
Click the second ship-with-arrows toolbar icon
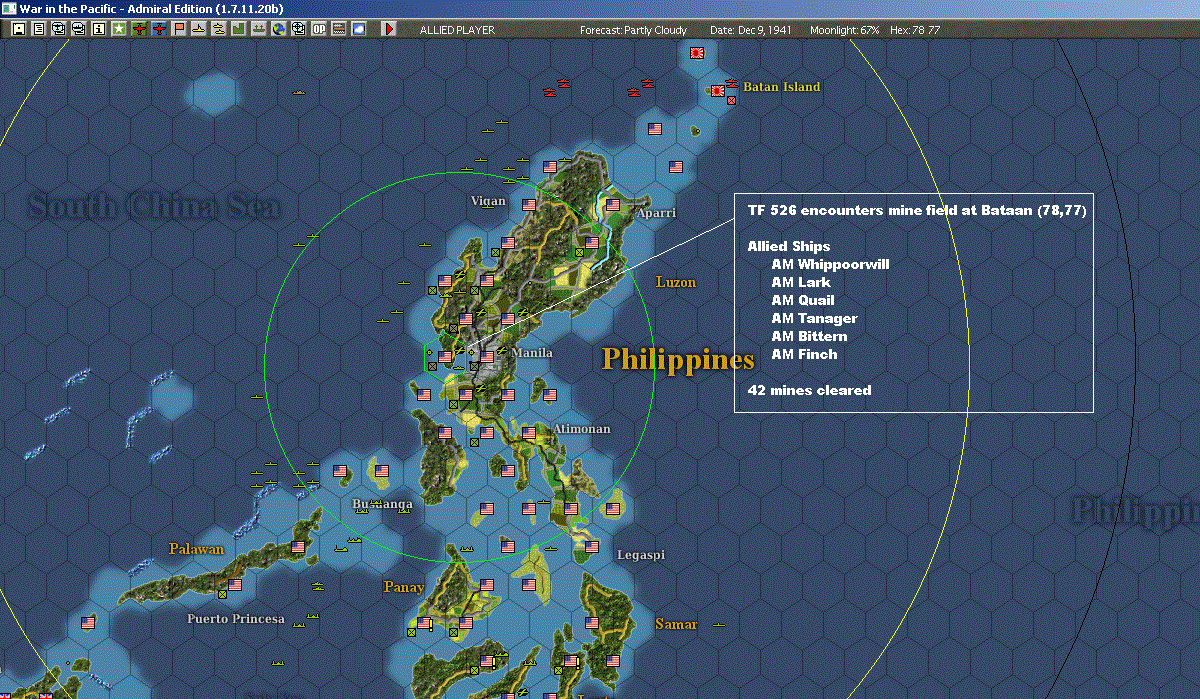coord(79,29)
